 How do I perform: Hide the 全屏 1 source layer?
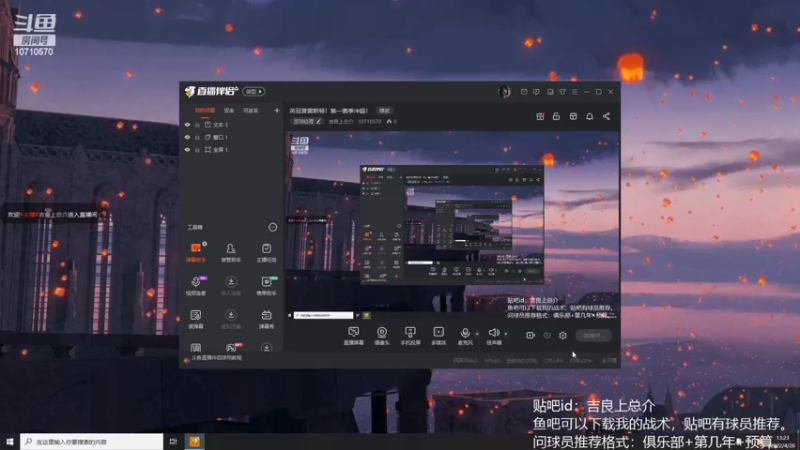[187, 149]
